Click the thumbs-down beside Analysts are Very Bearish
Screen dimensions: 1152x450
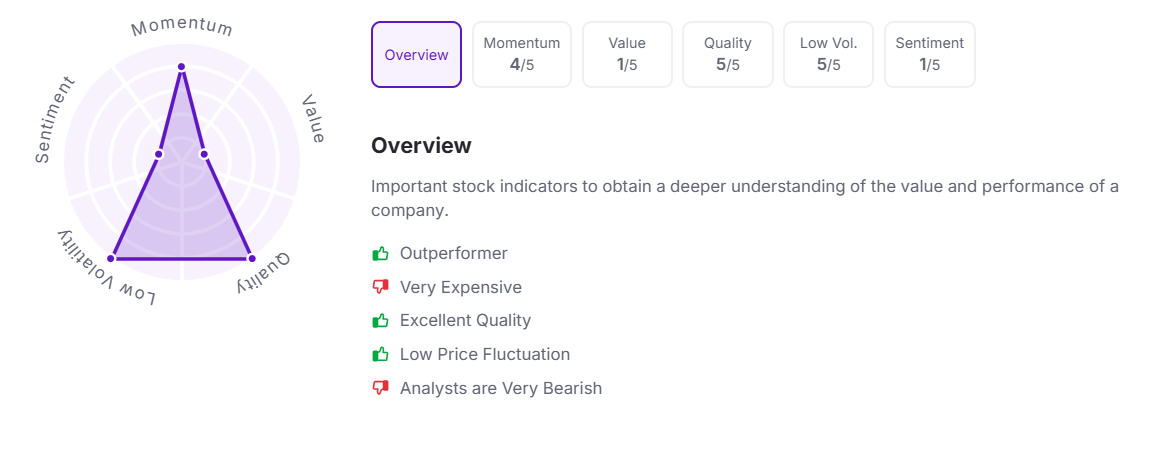[380, 388]
